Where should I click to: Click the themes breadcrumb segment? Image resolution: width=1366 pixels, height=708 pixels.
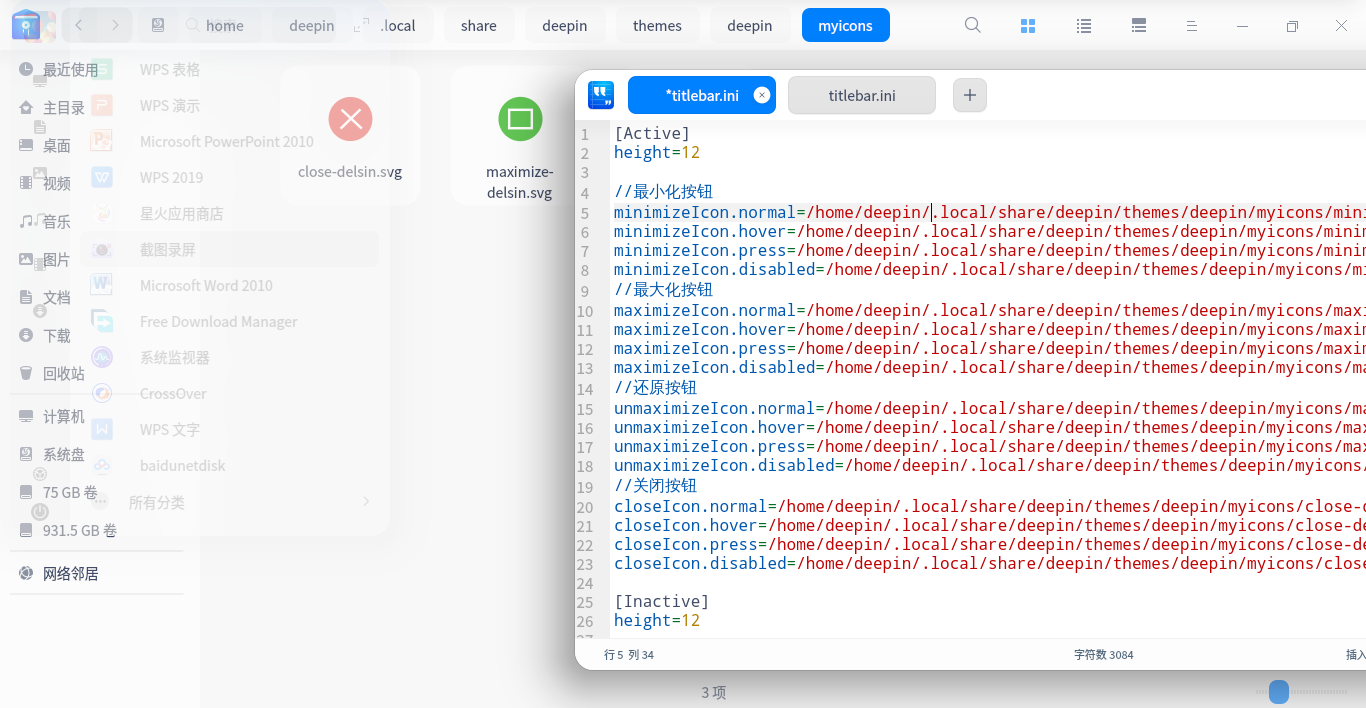657,26
